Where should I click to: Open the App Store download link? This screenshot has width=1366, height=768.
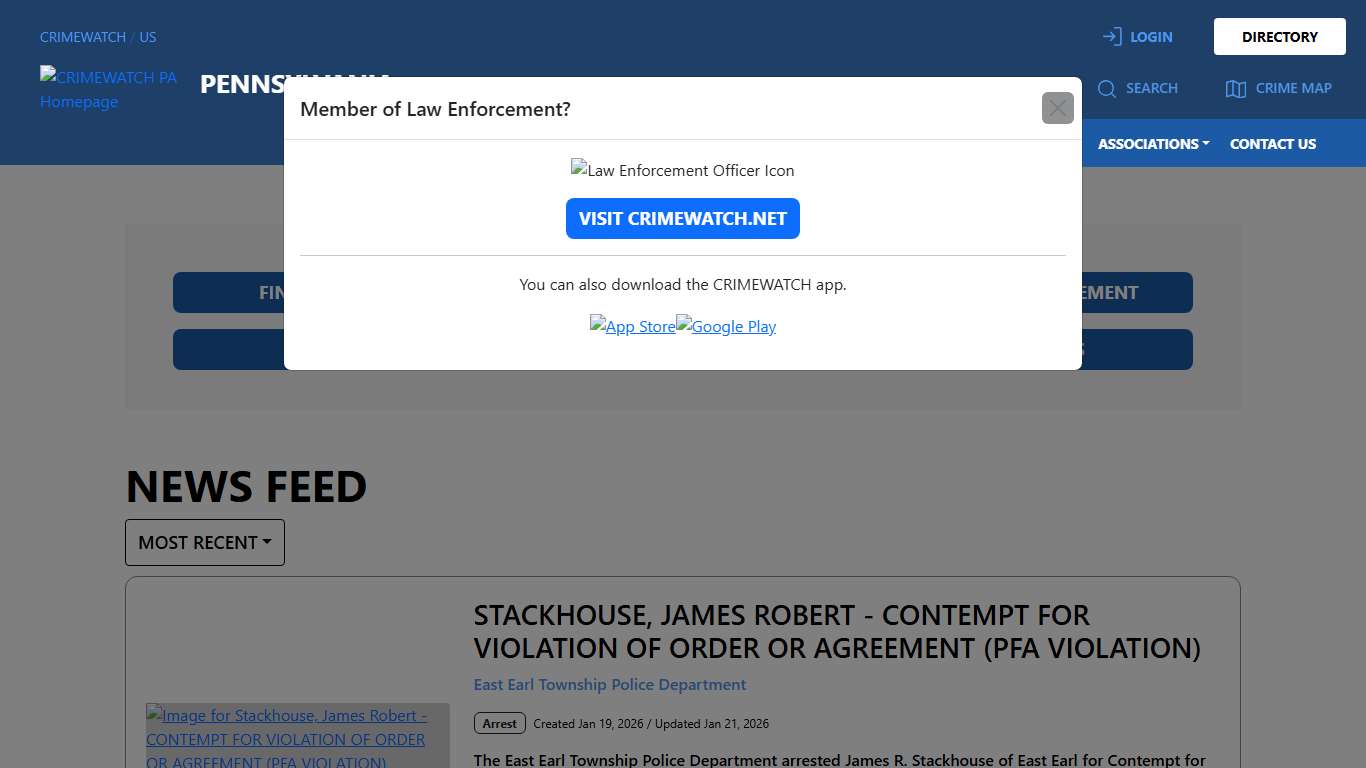(x=633, y=326)
